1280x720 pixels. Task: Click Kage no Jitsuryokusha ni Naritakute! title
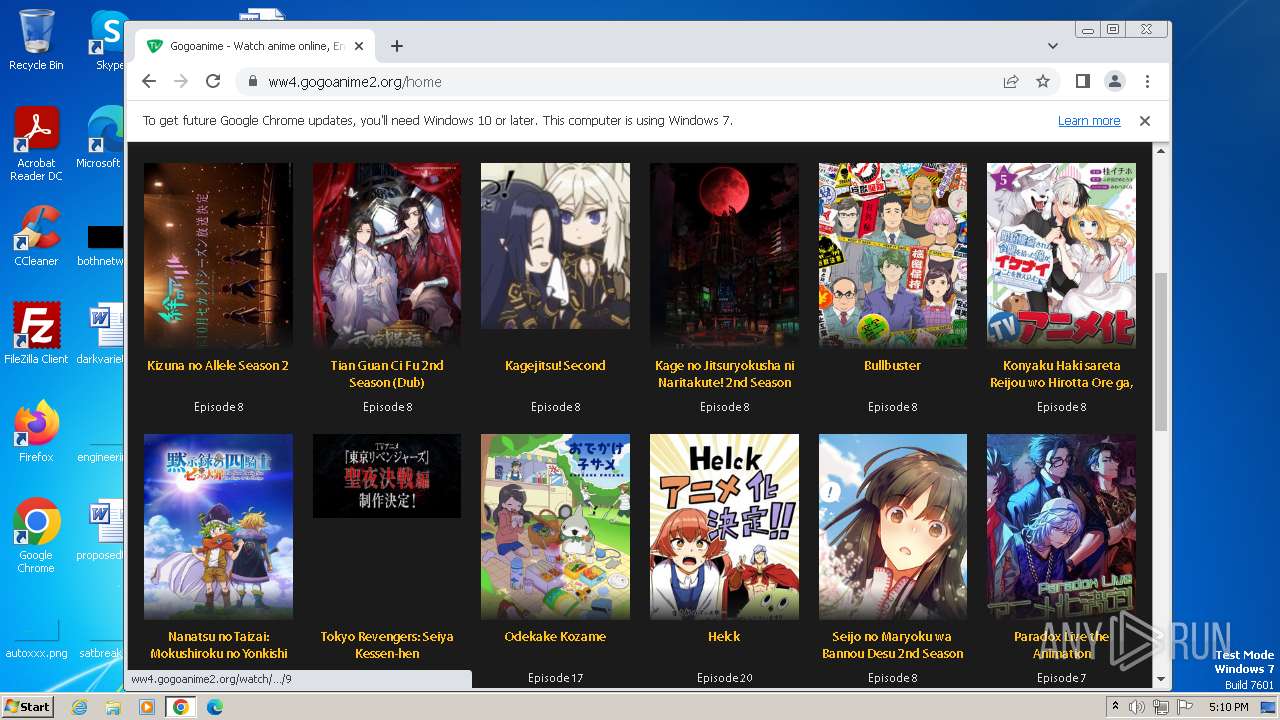coord(724,374)
